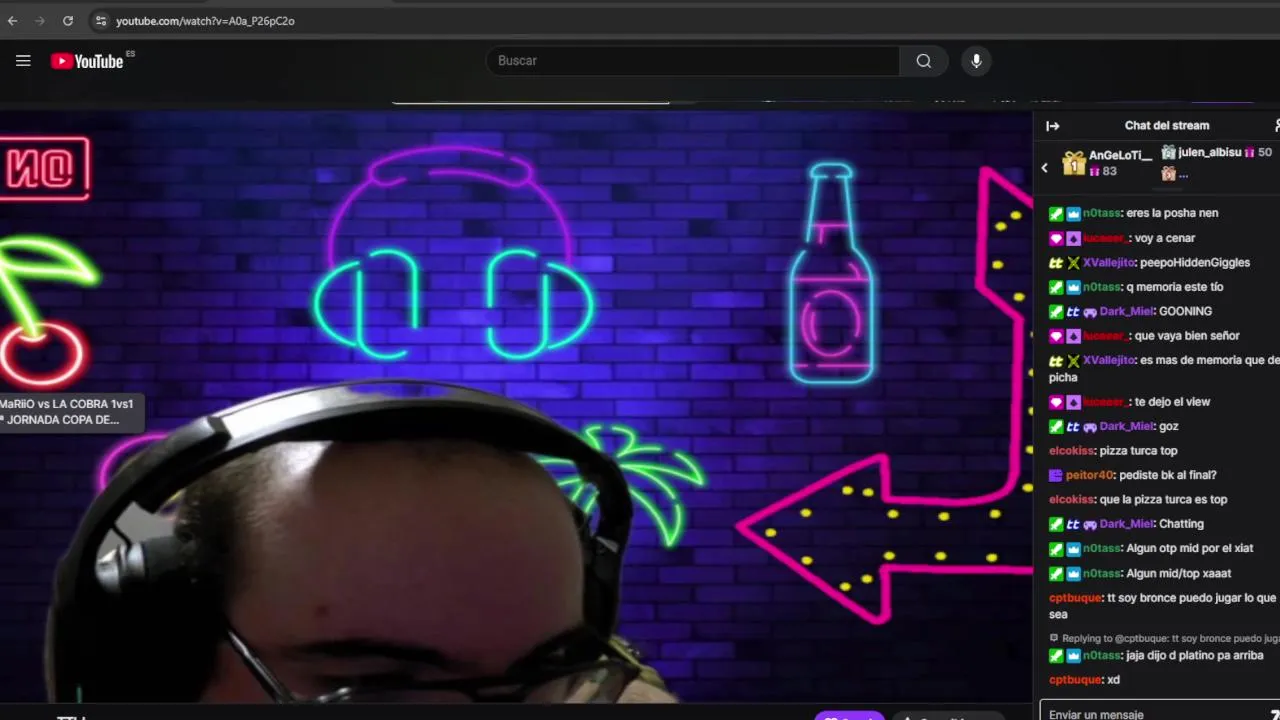Open Dark_Miel profile from GOONING message
This screenshot has width=1280, height=720.
pyautogui.click(x=1126, y=312)
